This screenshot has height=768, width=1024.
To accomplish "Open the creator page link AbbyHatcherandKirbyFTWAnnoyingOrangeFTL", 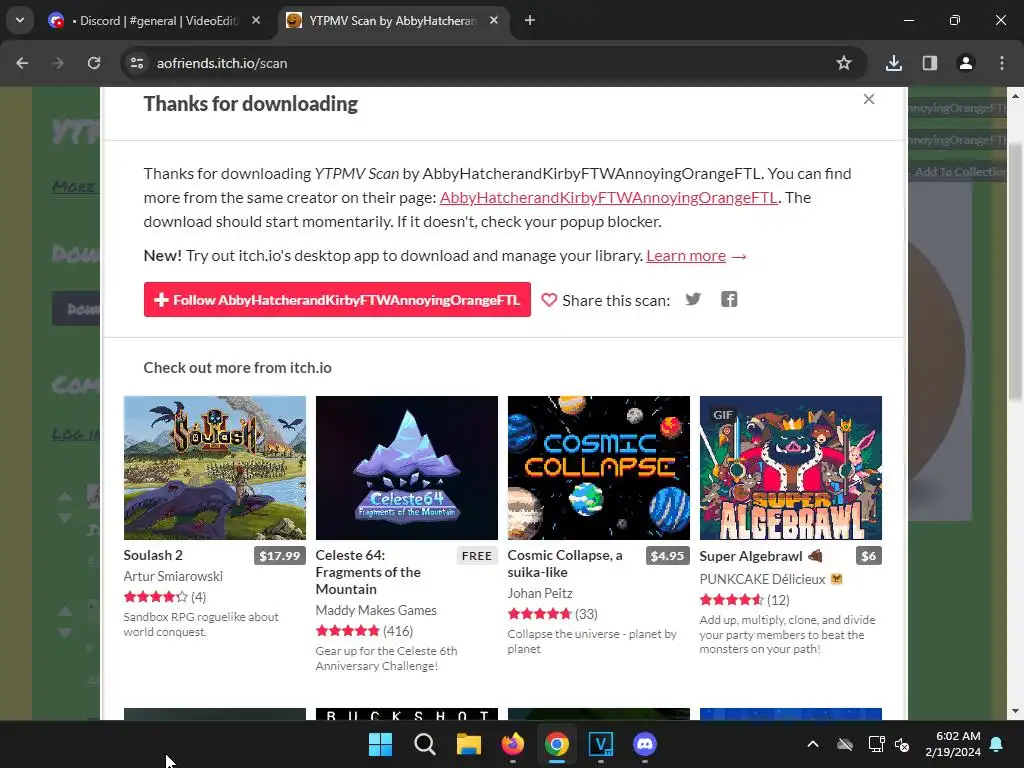I will point(609,198).
